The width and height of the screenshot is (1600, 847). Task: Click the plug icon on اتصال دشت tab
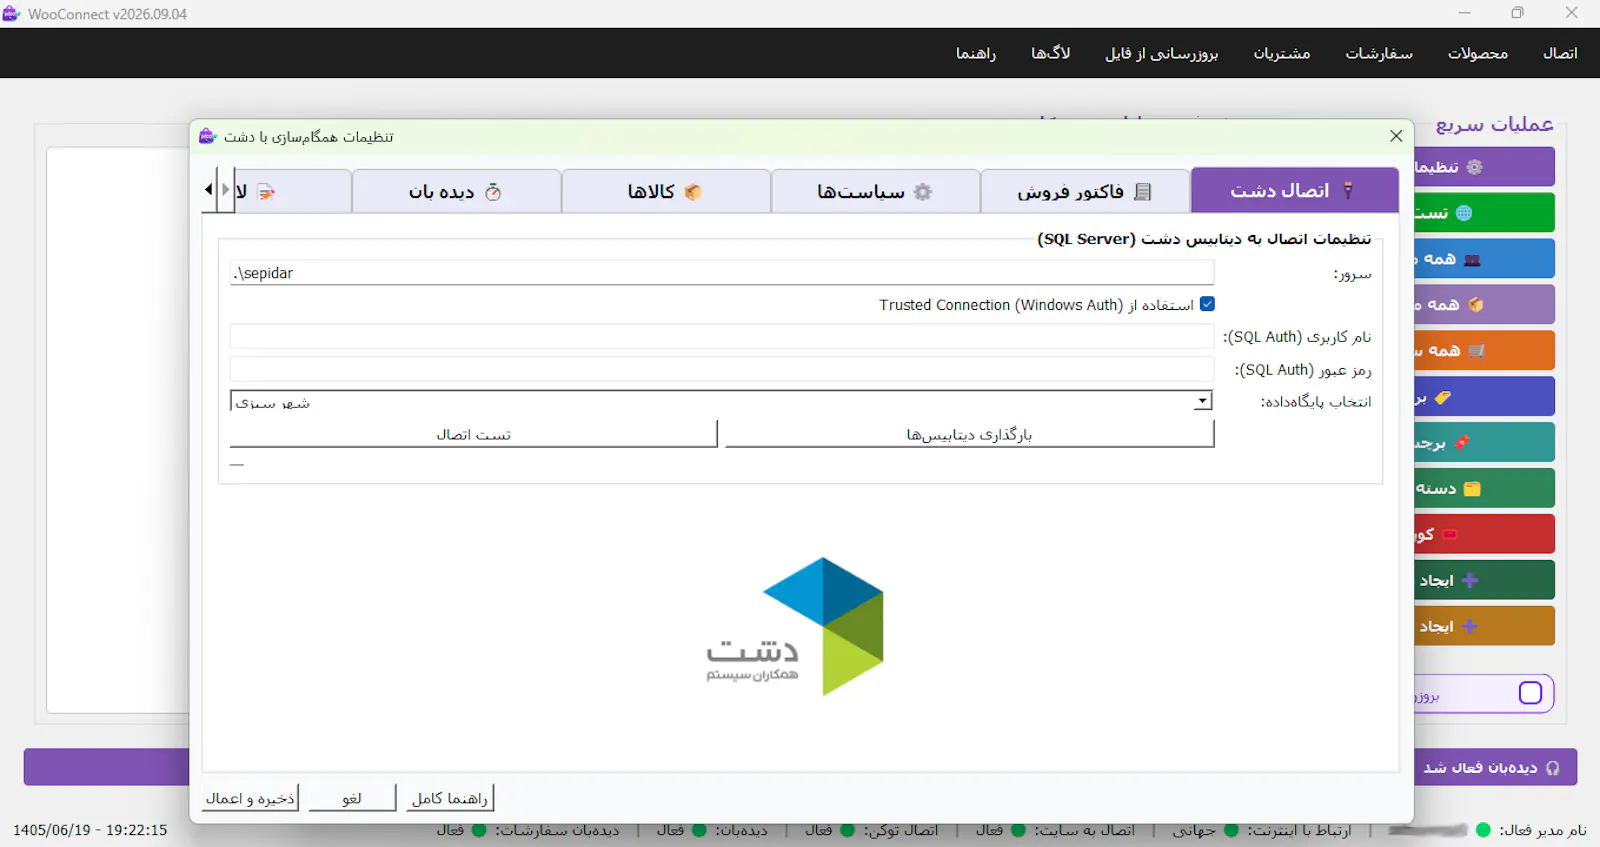(x=1347, y=190)
